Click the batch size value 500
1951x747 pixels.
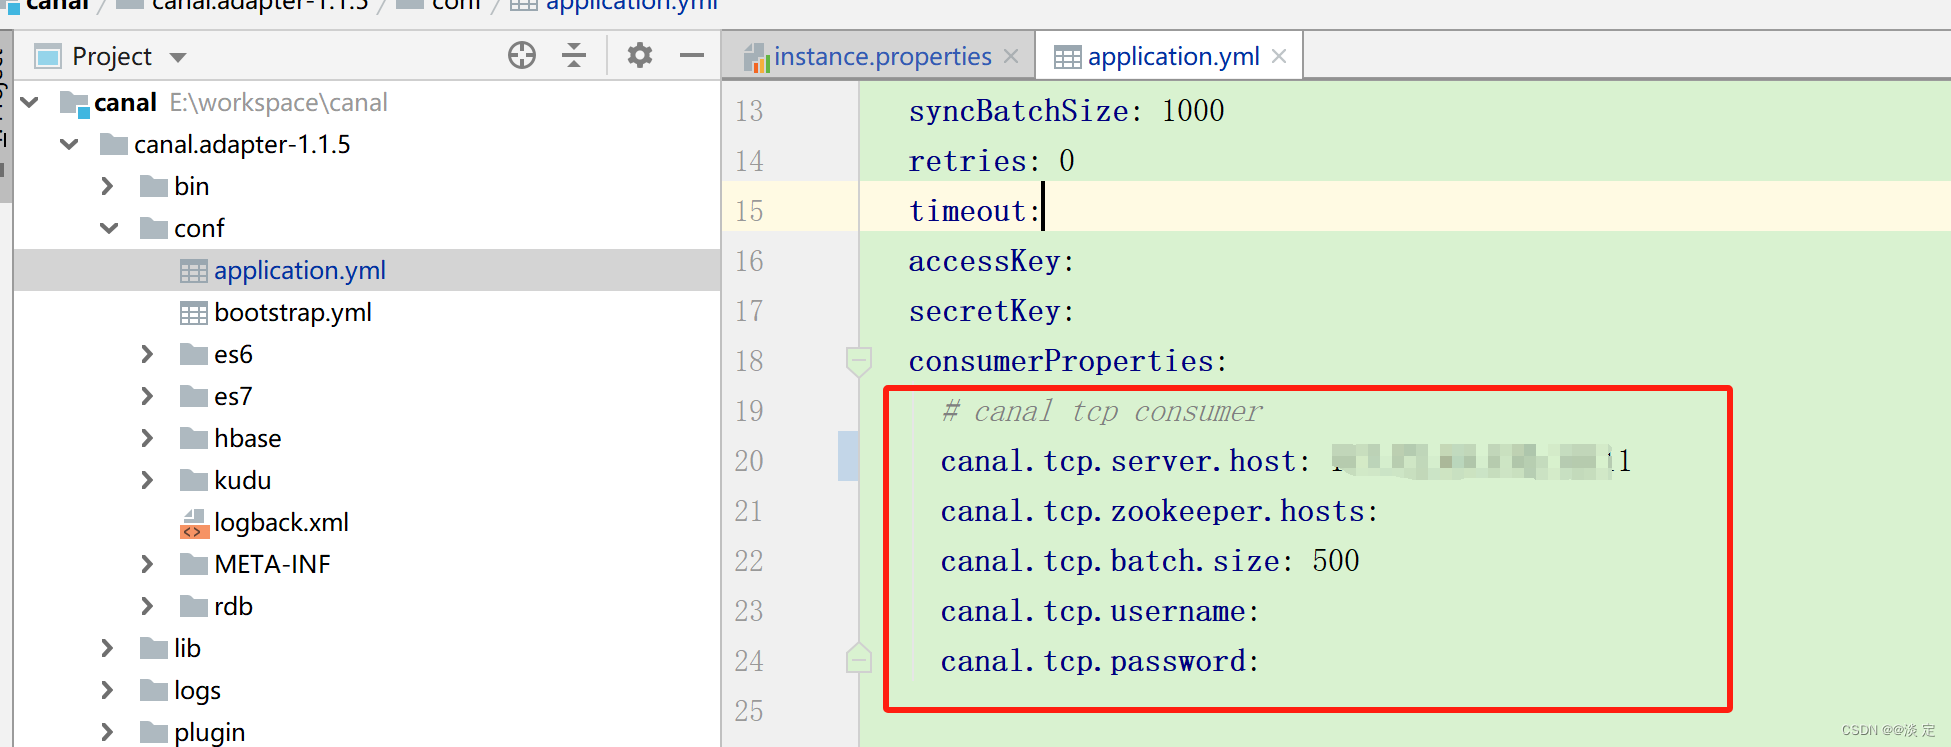[1336, 561]
